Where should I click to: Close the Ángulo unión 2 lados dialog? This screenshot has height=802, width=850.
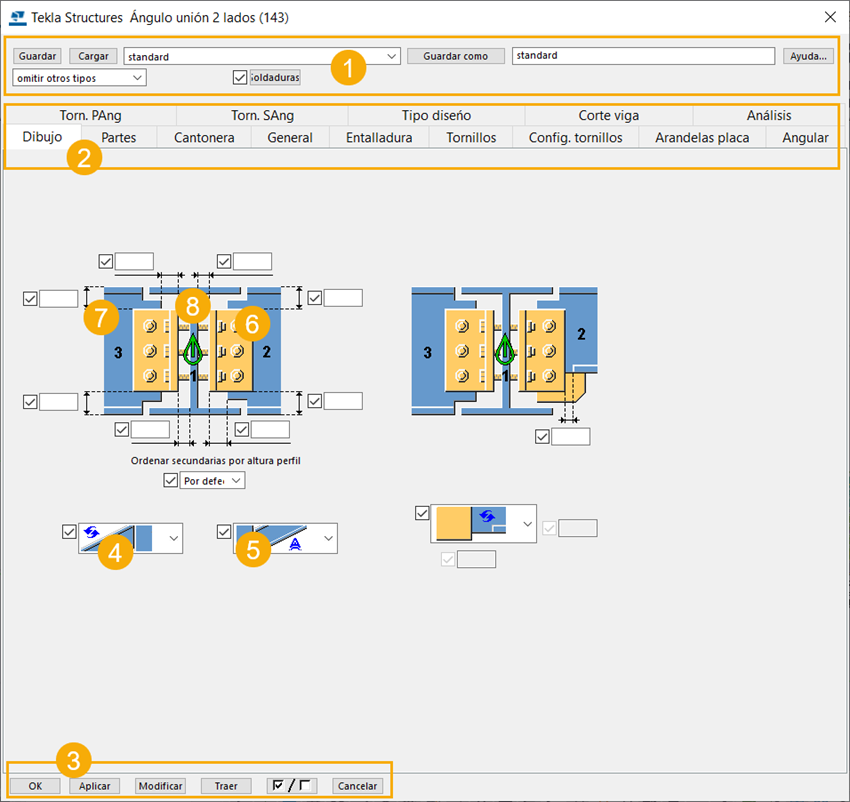pyautogui.click(x=830, y=17)
